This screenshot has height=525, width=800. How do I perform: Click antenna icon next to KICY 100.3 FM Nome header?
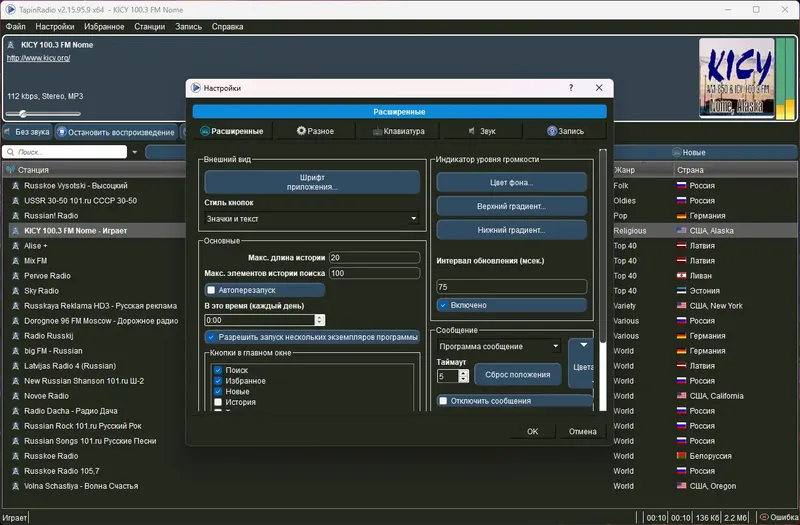11,45
